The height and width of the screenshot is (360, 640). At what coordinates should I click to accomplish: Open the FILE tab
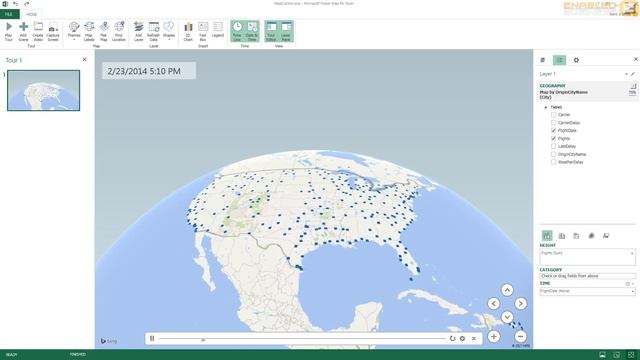[x=9, y=14]
